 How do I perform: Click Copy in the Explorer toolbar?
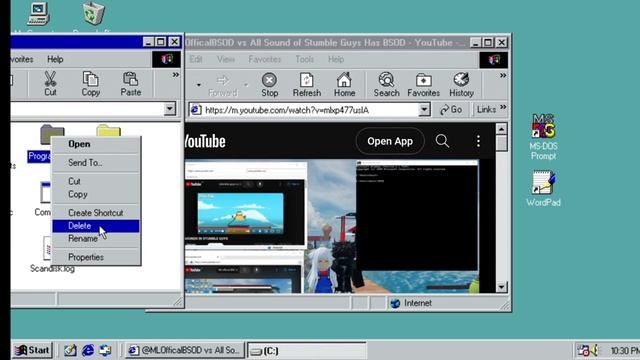click(91, 84)
